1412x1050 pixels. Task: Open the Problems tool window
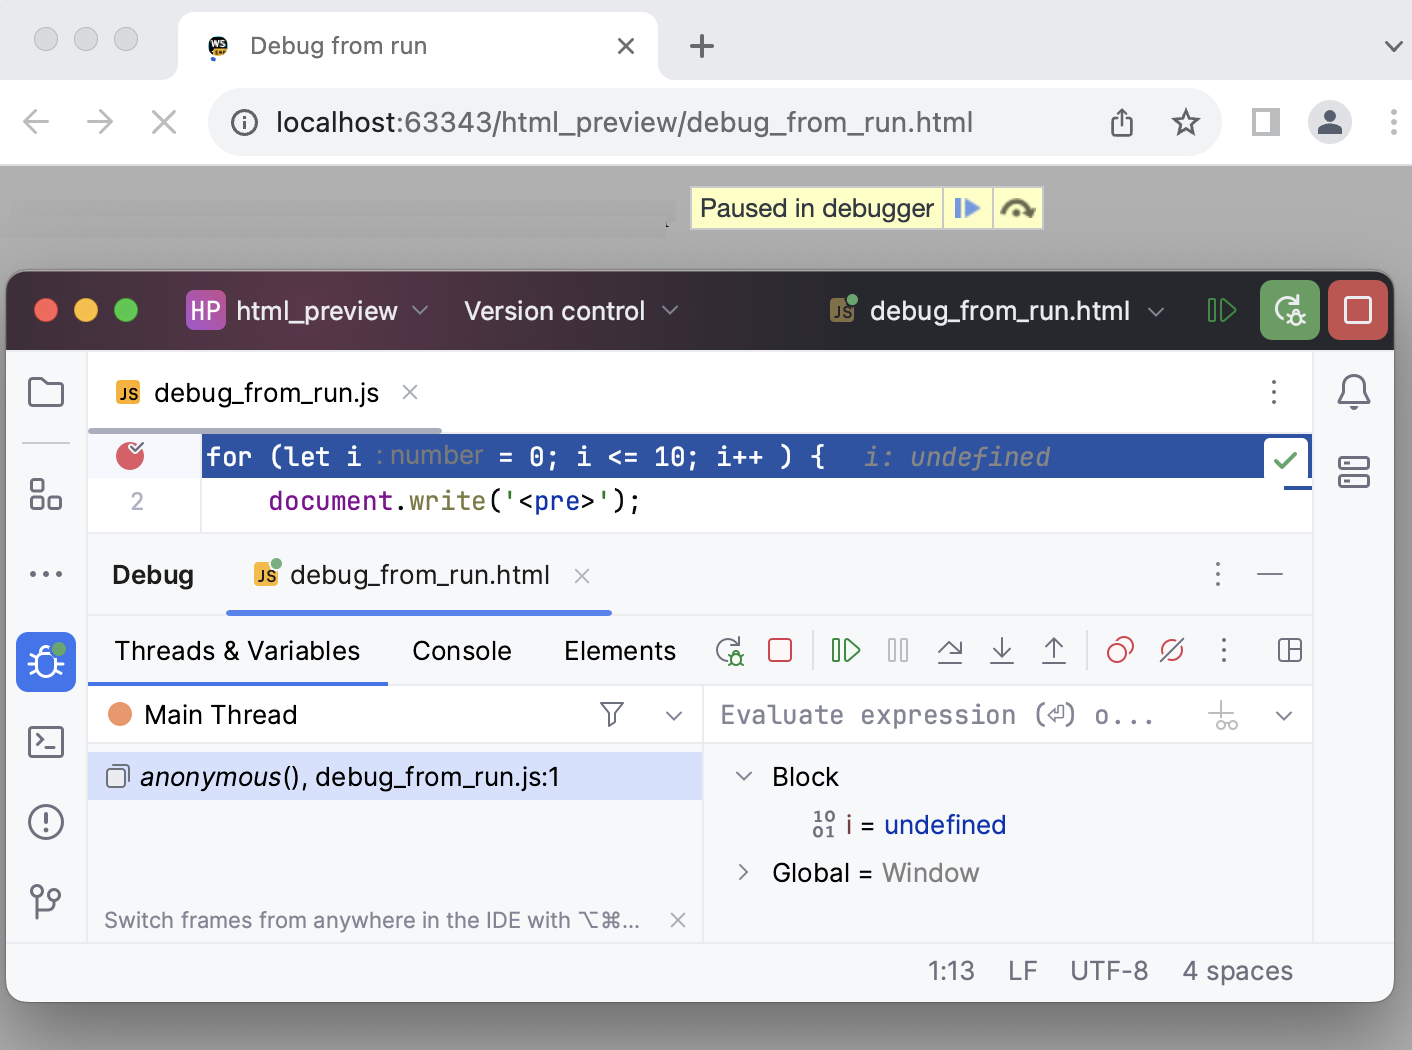[46, 822]
